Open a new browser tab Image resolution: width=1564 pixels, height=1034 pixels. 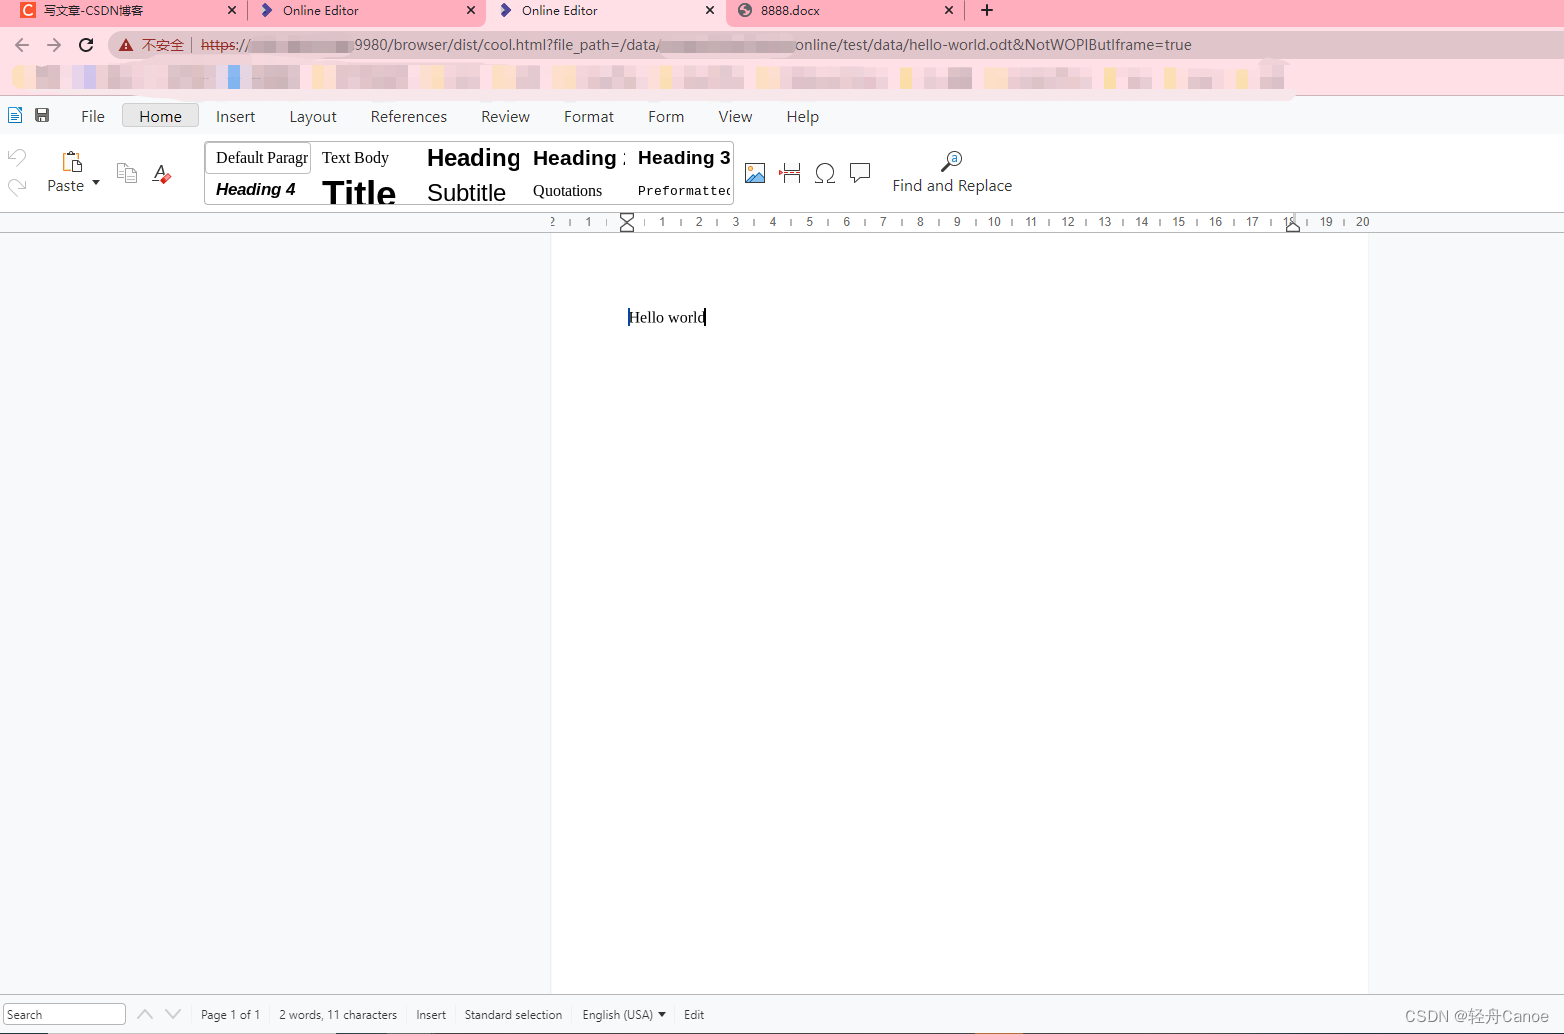point(987,10)
